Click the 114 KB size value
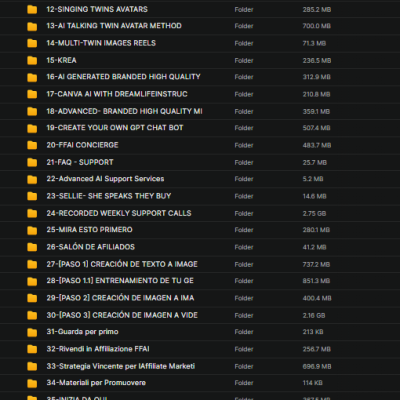The image size is (400, 400). tap(313, 383)
